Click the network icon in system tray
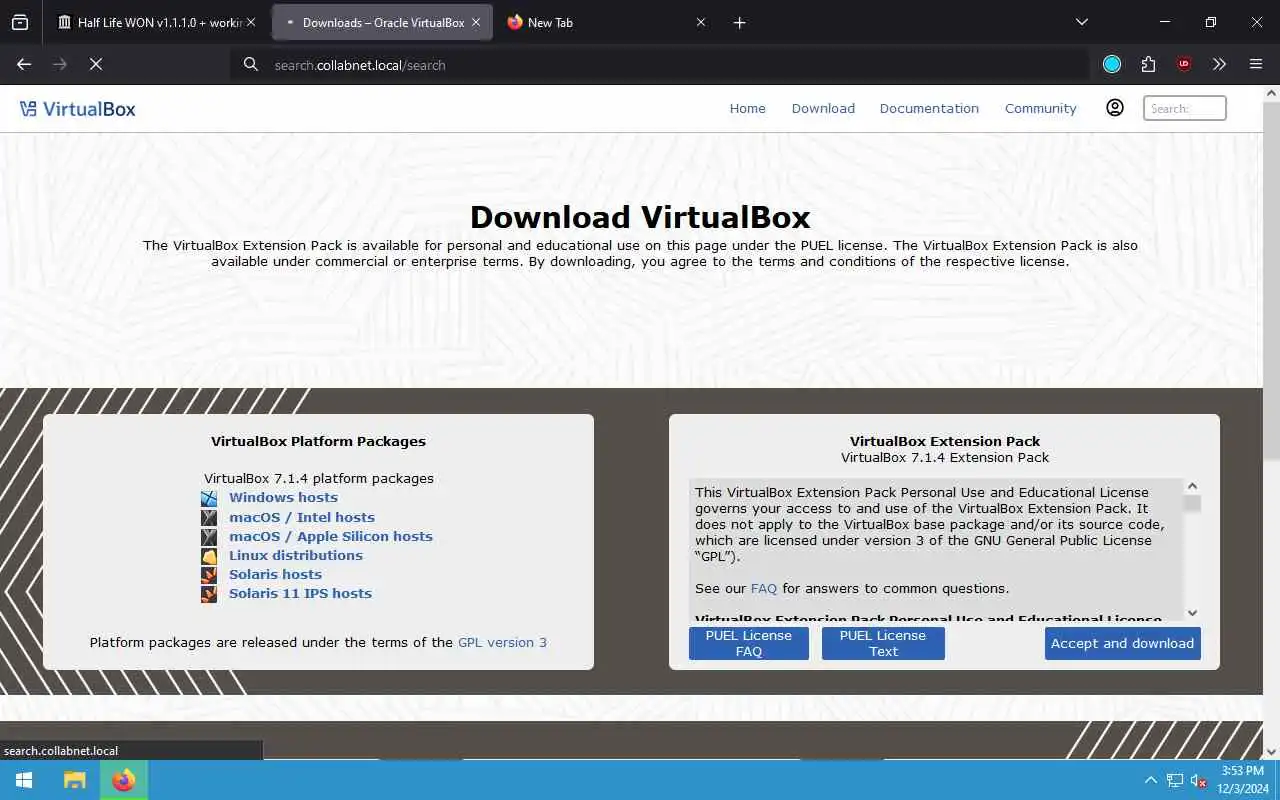This screenshot has width=1280, height=800. click(1175, 781)
